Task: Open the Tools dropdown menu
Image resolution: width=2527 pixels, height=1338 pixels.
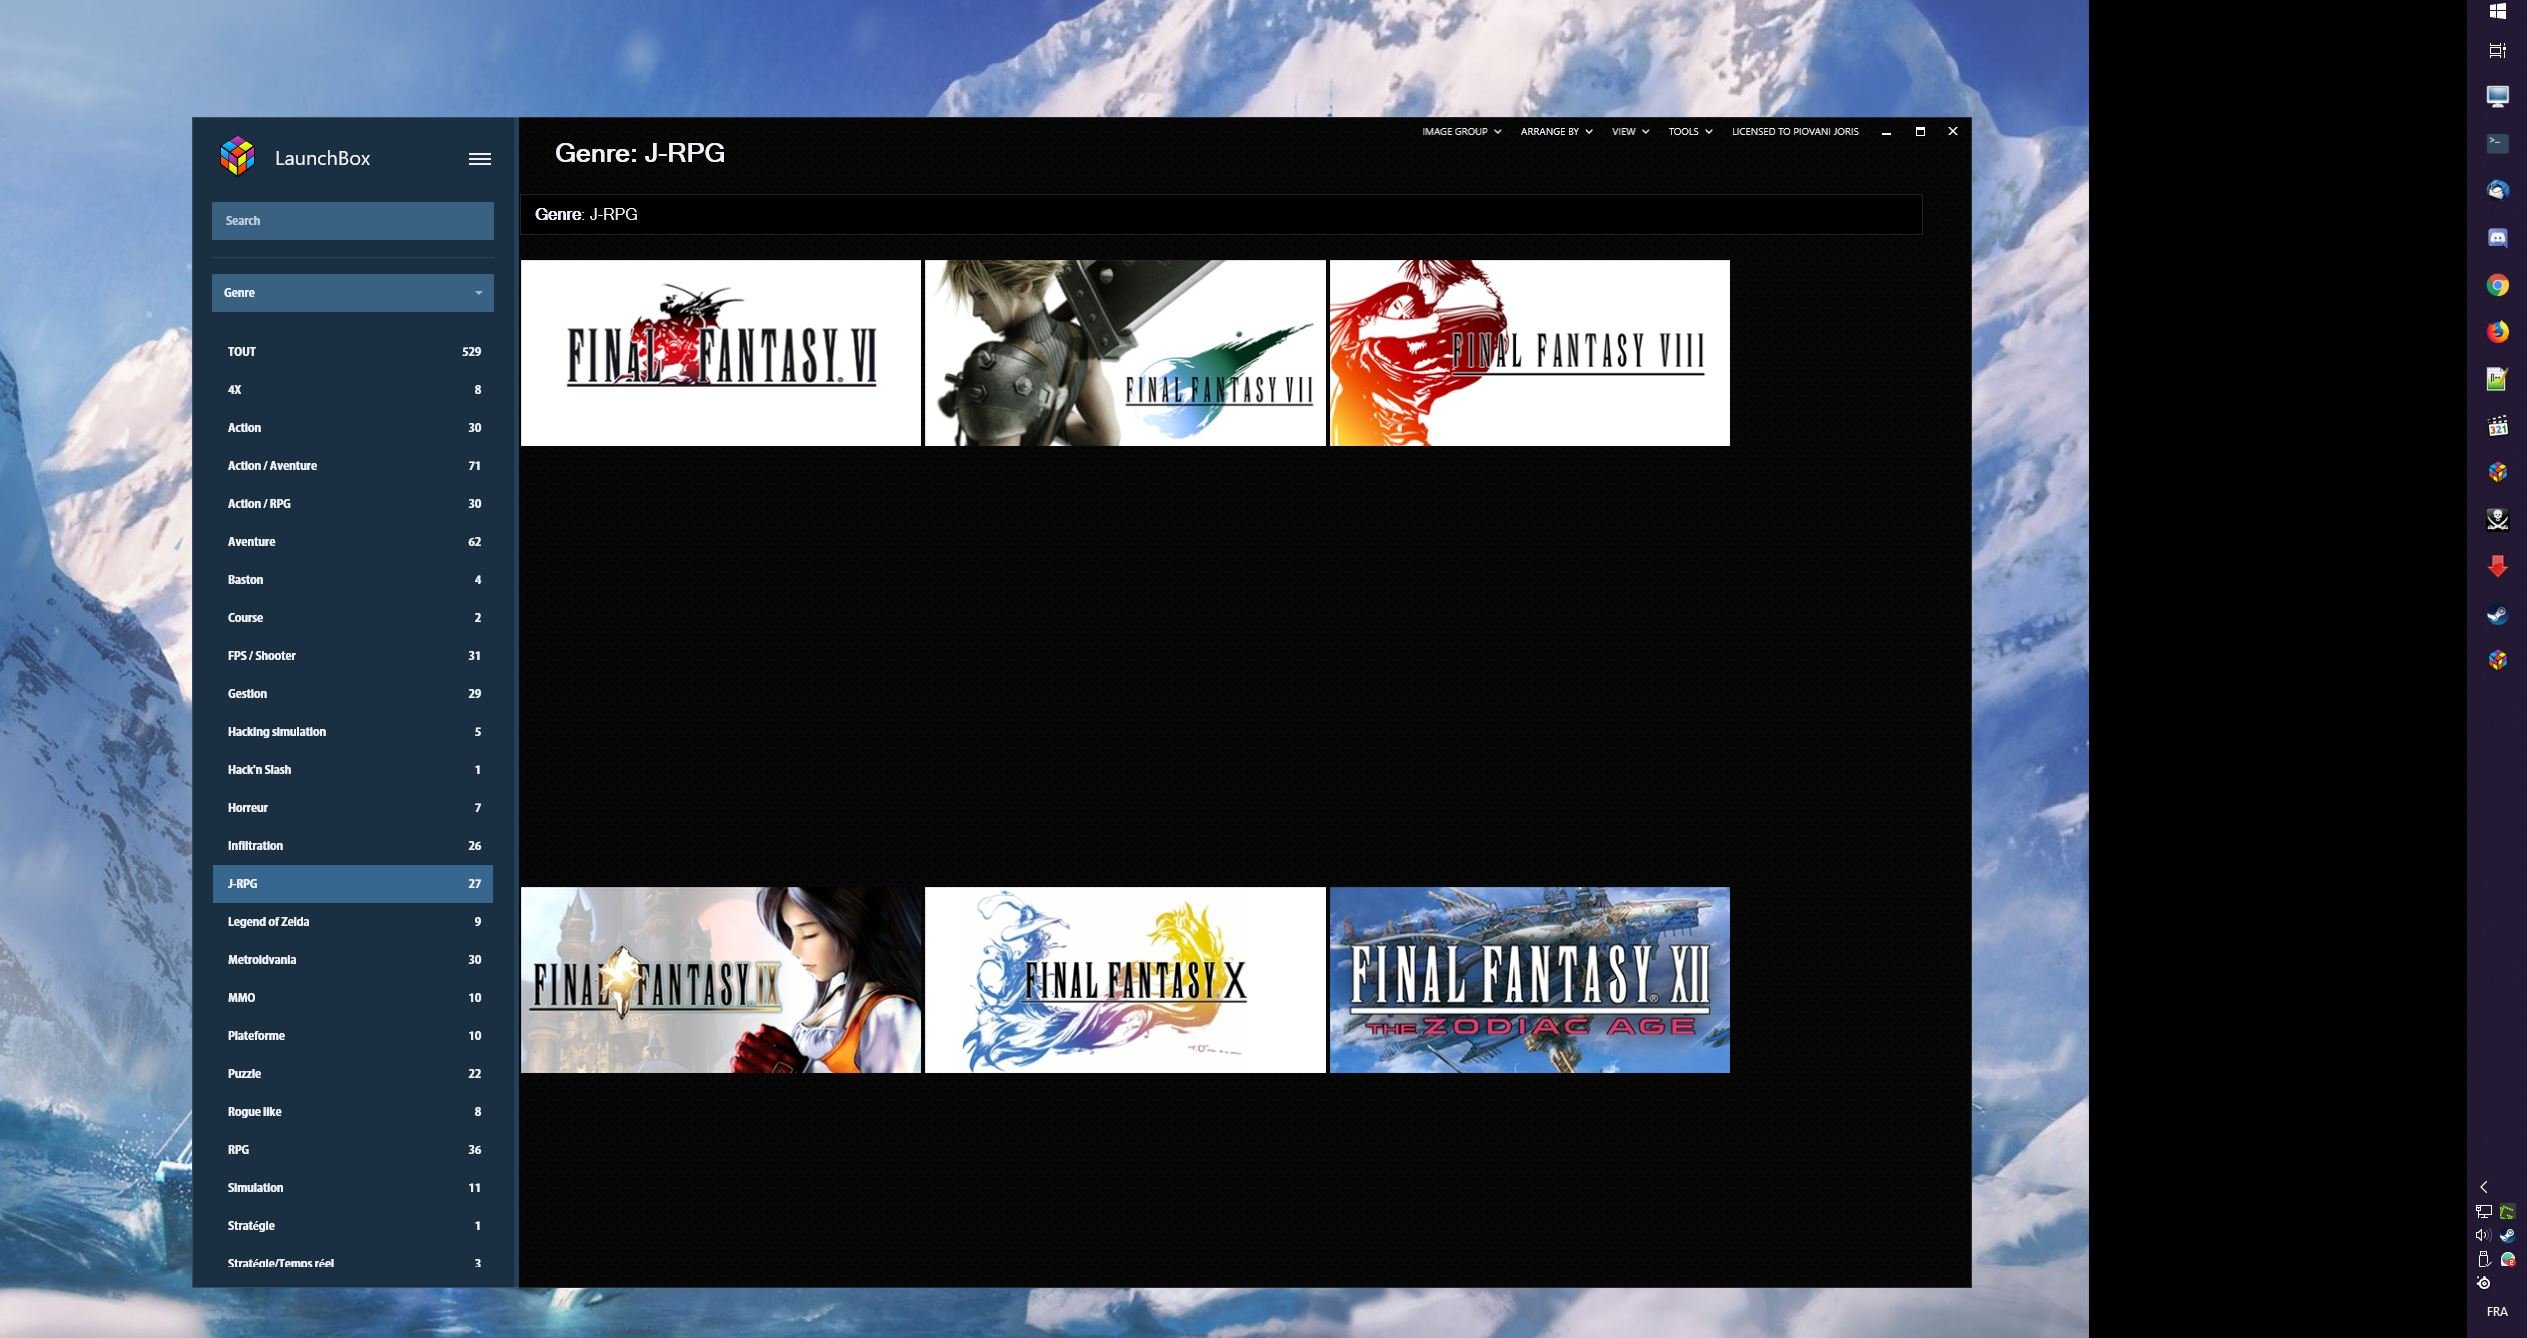Action: (1690, 132)
